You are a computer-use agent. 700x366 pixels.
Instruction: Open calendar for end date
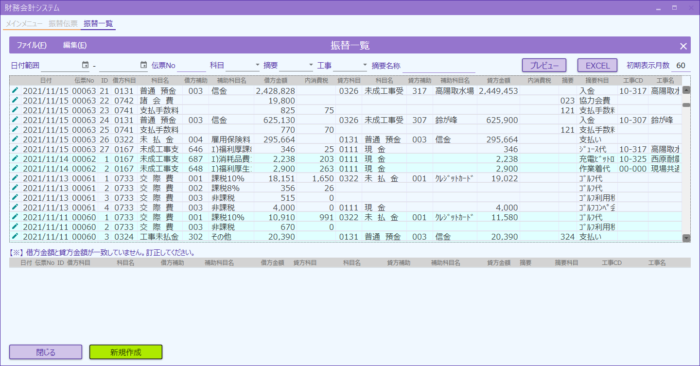tap(143, 65)
